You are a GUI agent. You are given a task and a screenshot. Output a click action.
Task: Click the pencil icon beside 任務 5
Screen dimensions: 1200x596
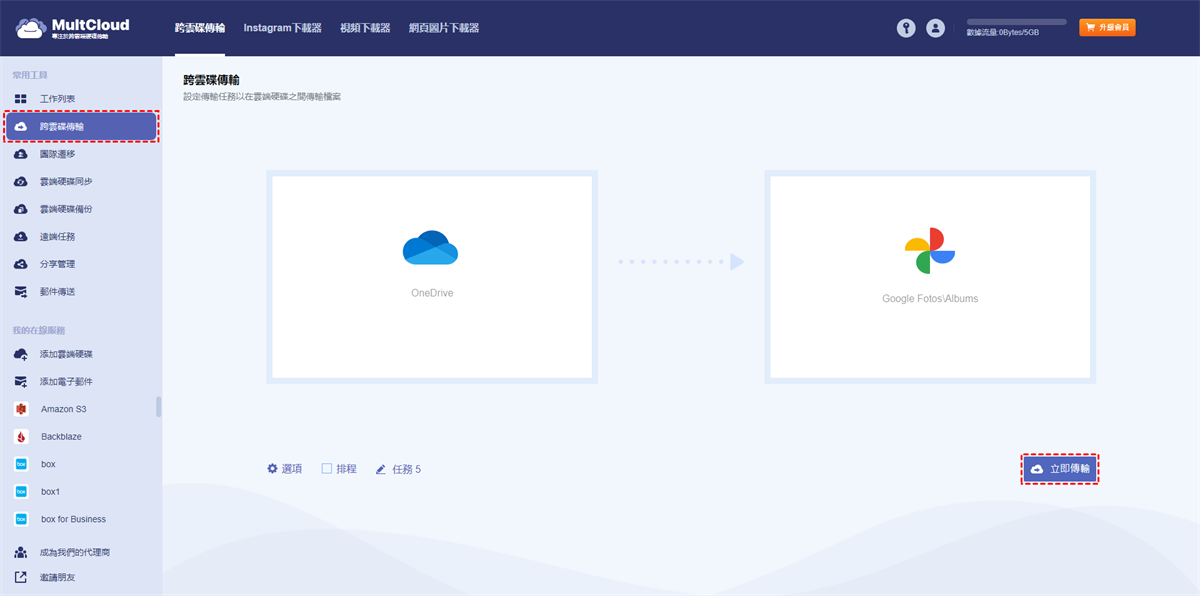pos(381,469)
